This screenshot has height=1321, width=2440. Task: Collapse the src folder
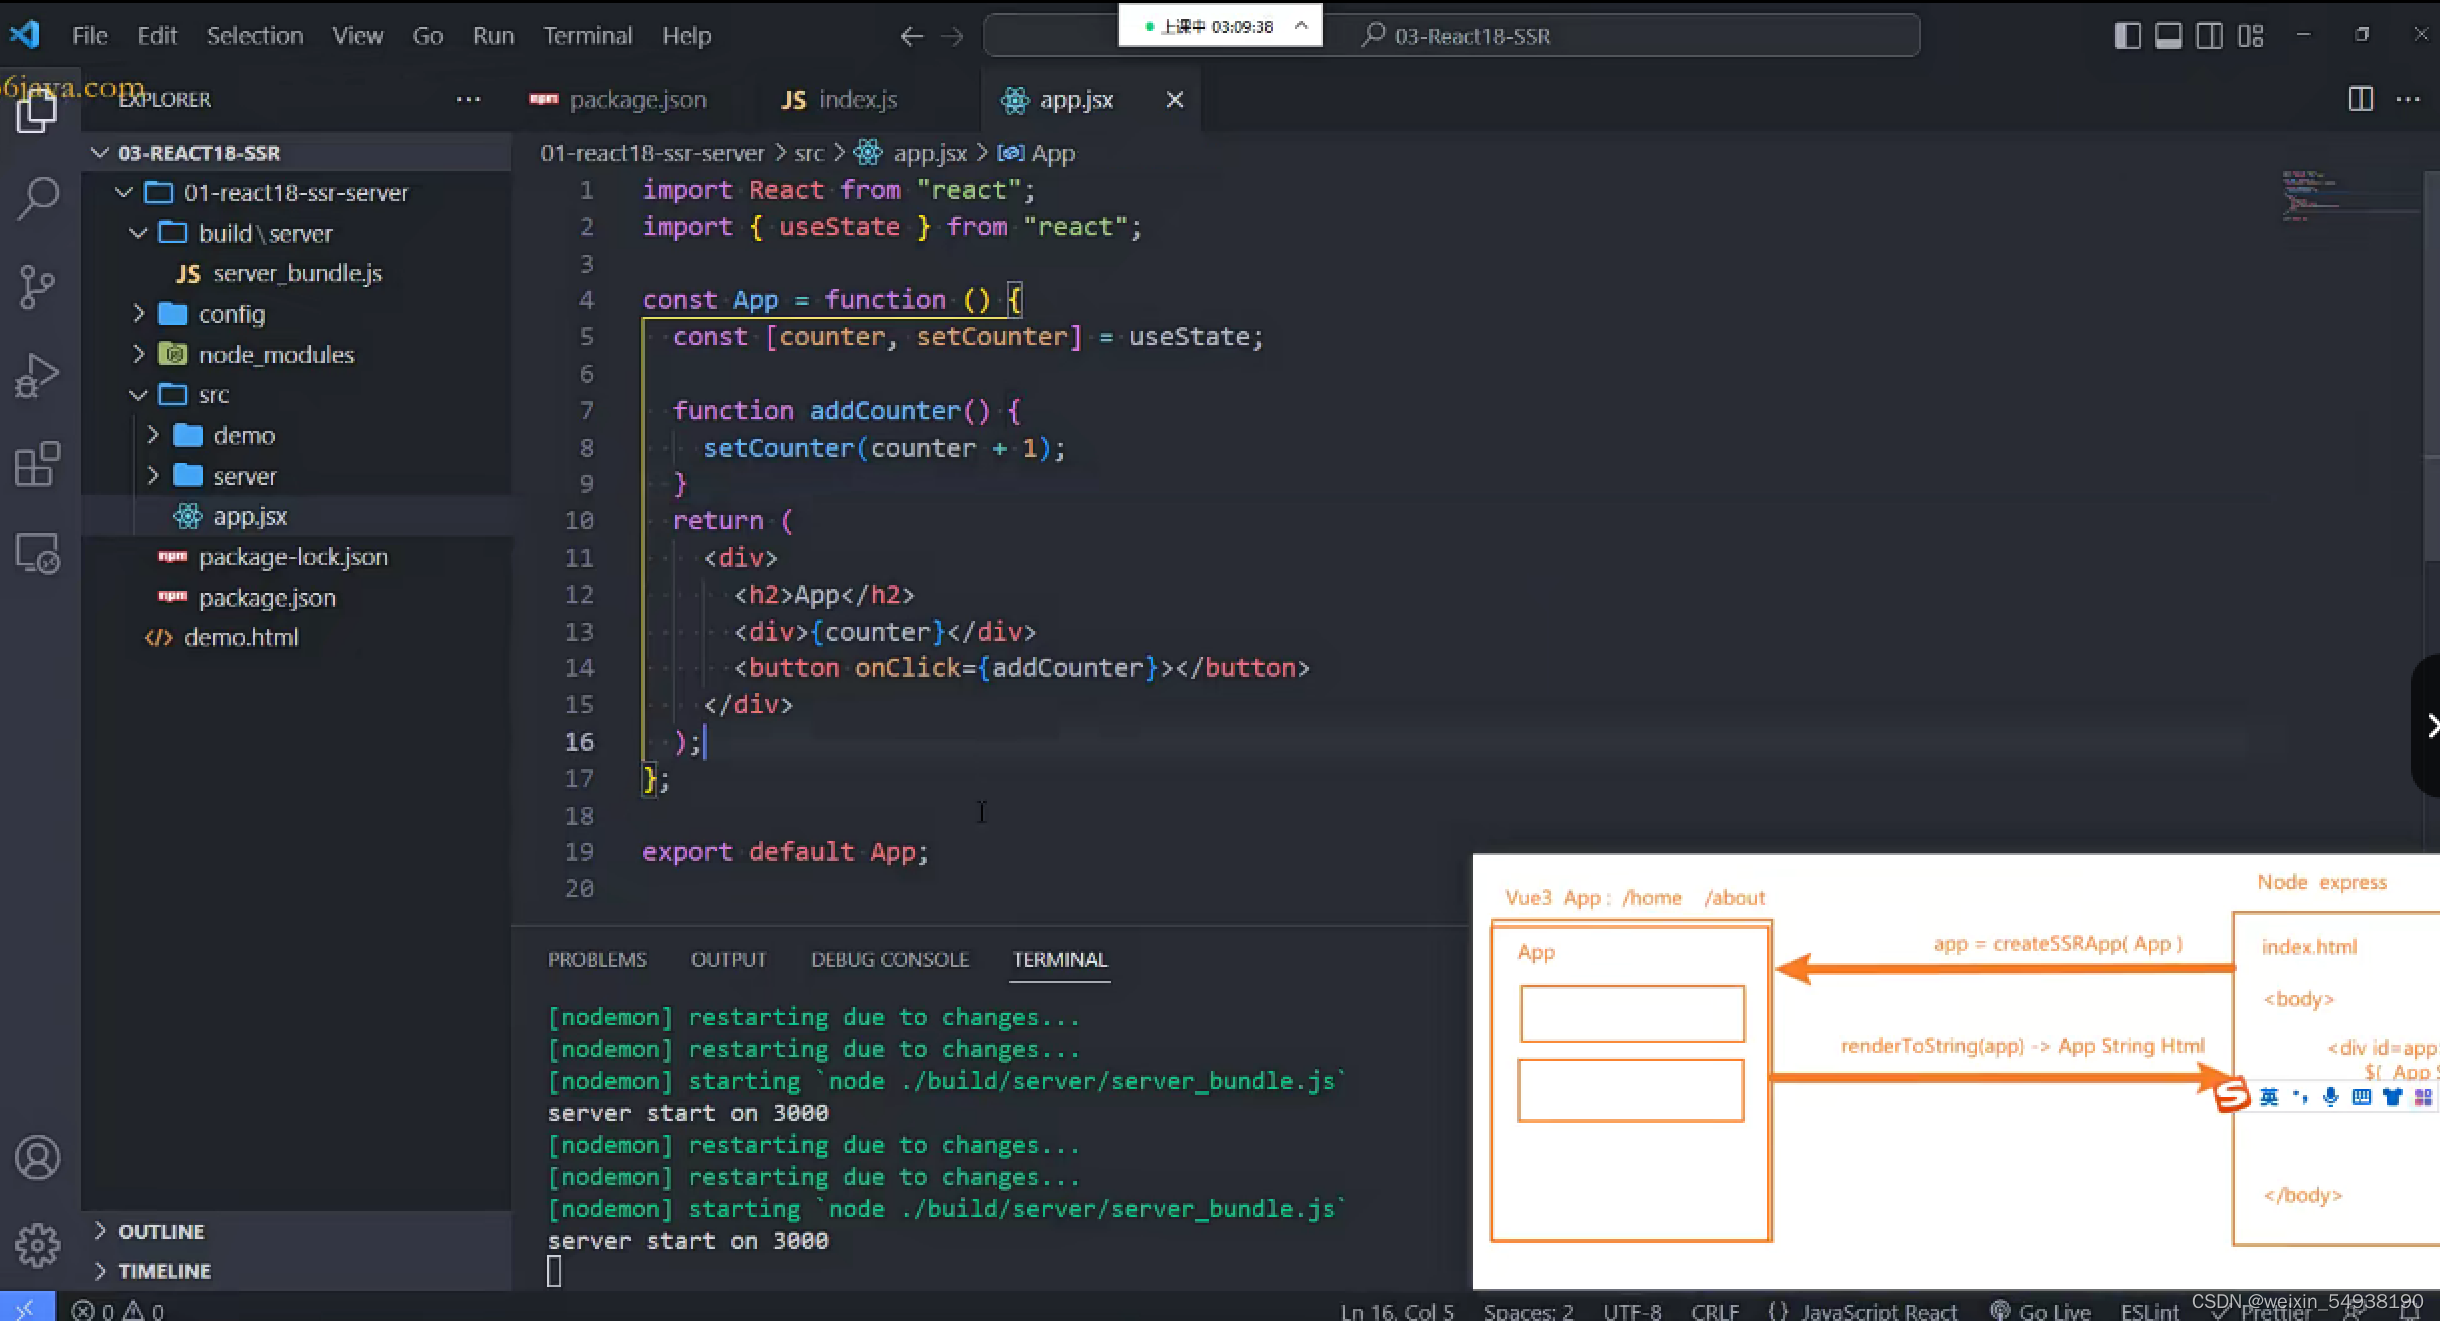click(x=213, y=395)
